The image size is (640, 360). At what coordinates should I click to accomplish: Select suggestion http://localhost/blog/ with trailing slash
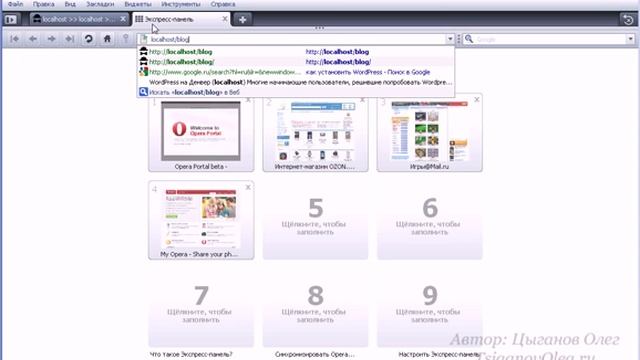pos(296,62)
